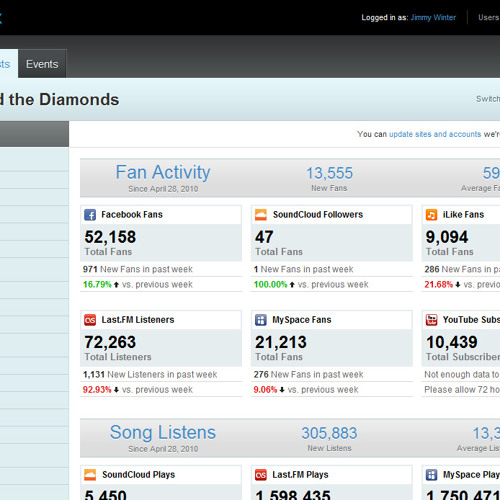This screenshot has width=500, height=500.
Task: Click the SoundCloud icon beside SoundCloud Plays
Action: coord(90,475)
